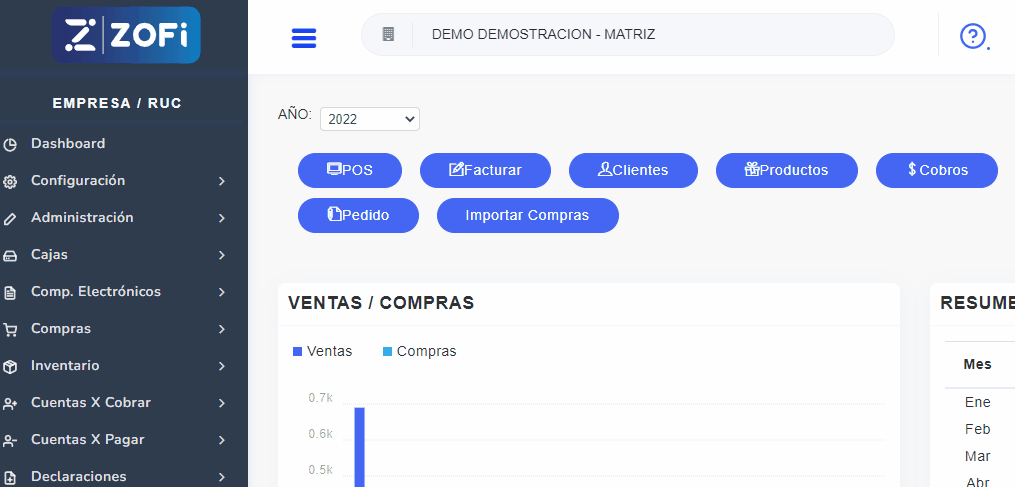
Task: Expand the Cuentas X Cobrar chevron
Action: click(x=221, y=403)
